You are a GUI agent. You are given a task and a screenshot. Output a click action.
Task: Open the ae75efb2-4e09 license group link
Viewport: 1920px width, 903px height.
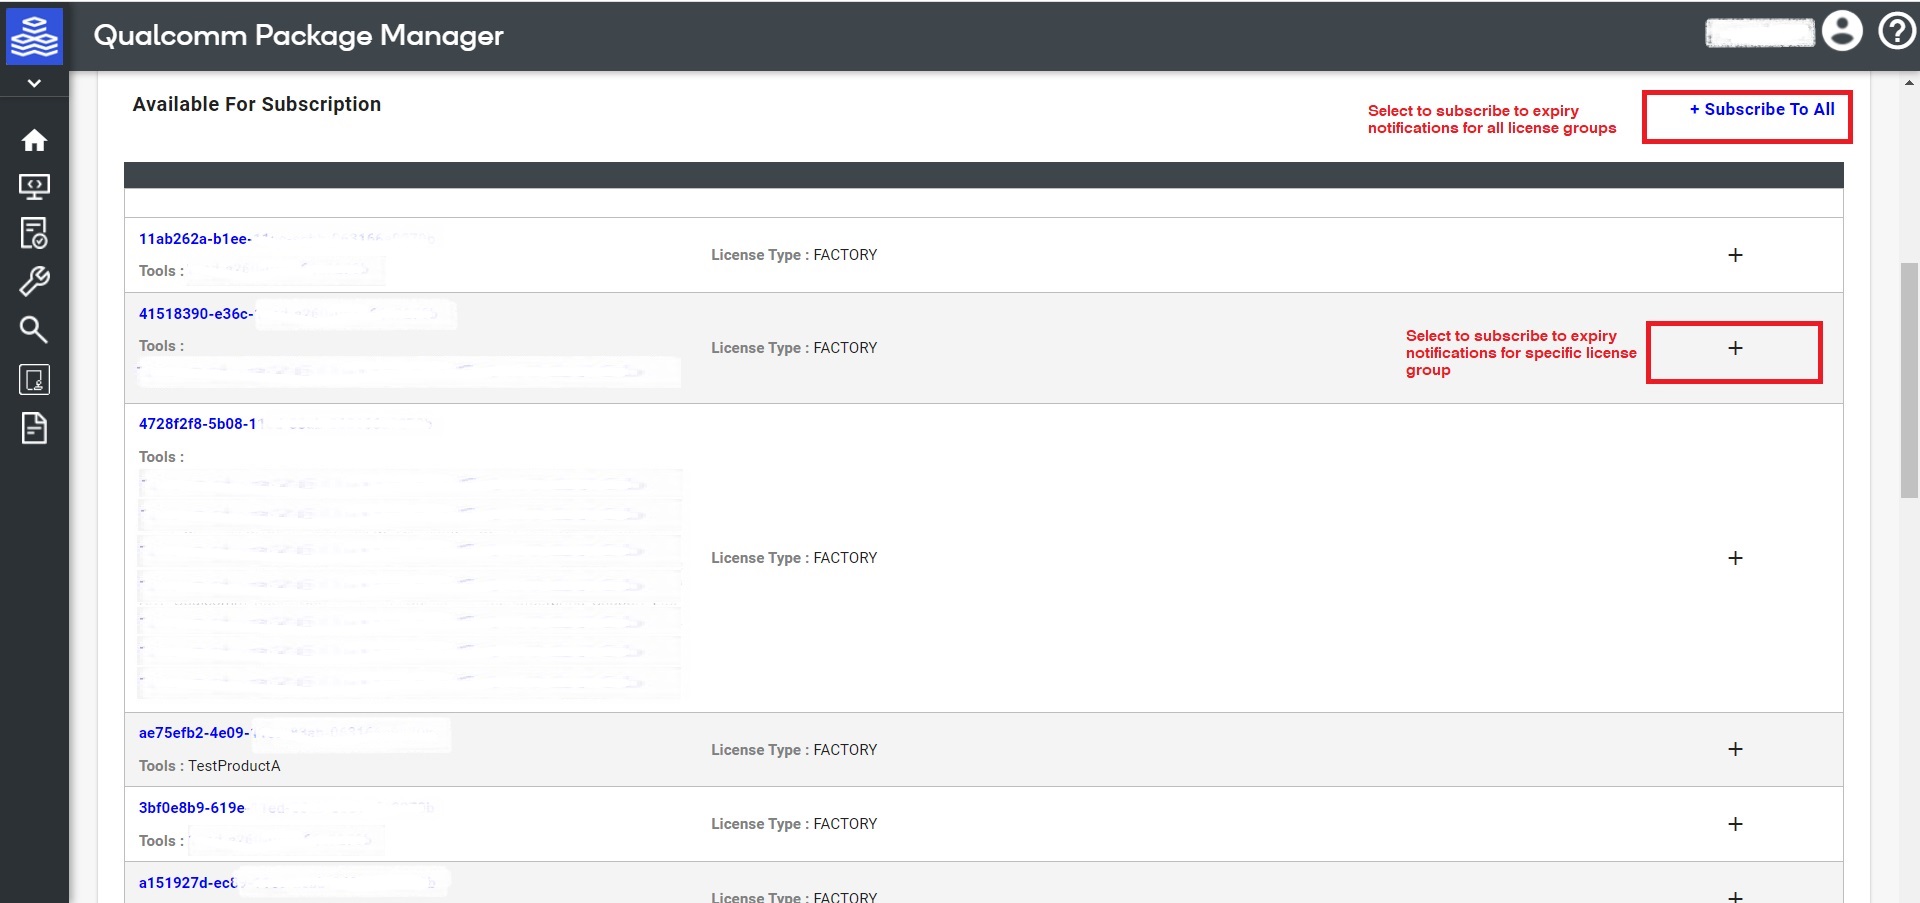(193, 732)
